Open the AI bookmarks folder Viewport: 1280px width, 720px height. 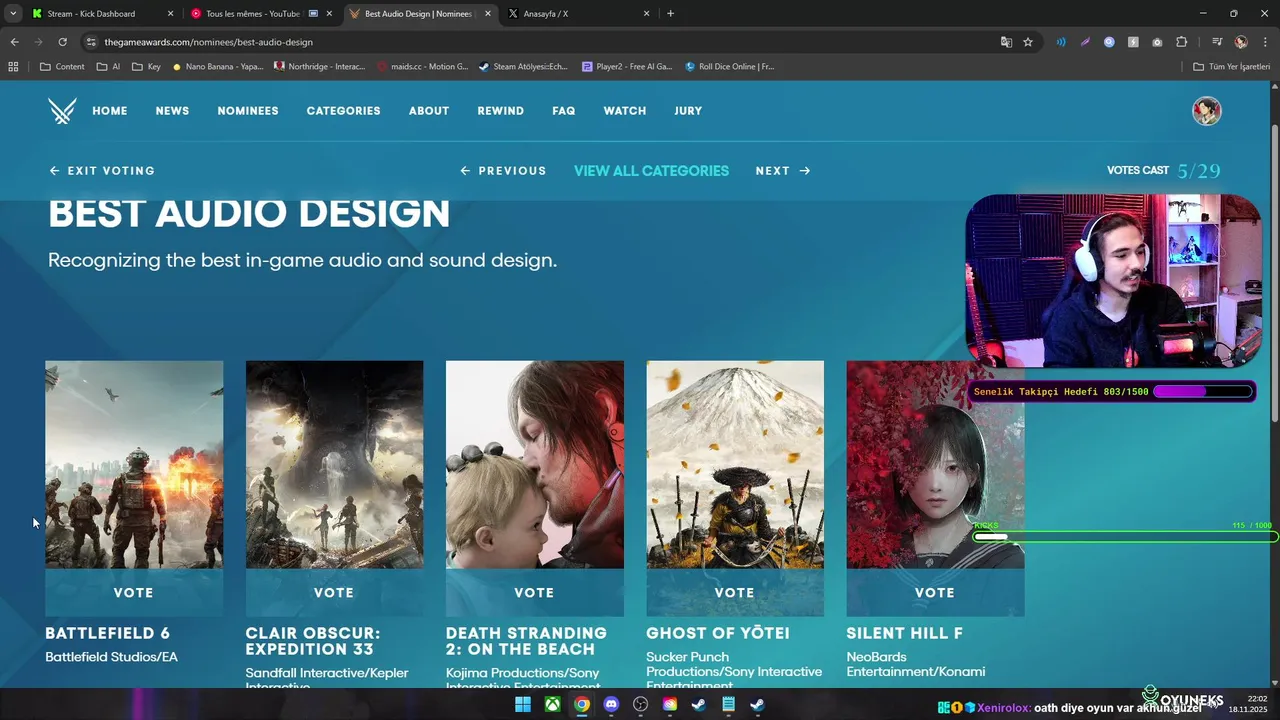(x=108, y=67)
